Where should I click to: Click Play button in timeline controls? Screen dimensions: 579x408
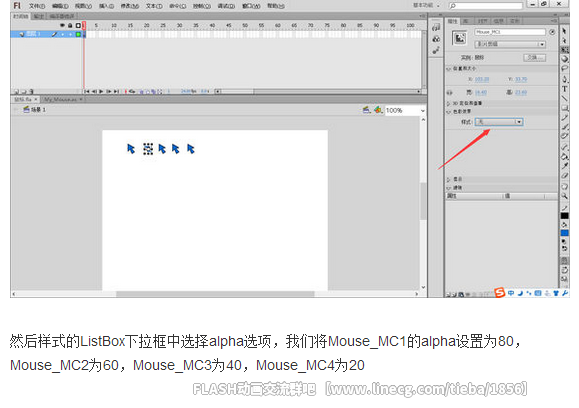pos(101,91)
